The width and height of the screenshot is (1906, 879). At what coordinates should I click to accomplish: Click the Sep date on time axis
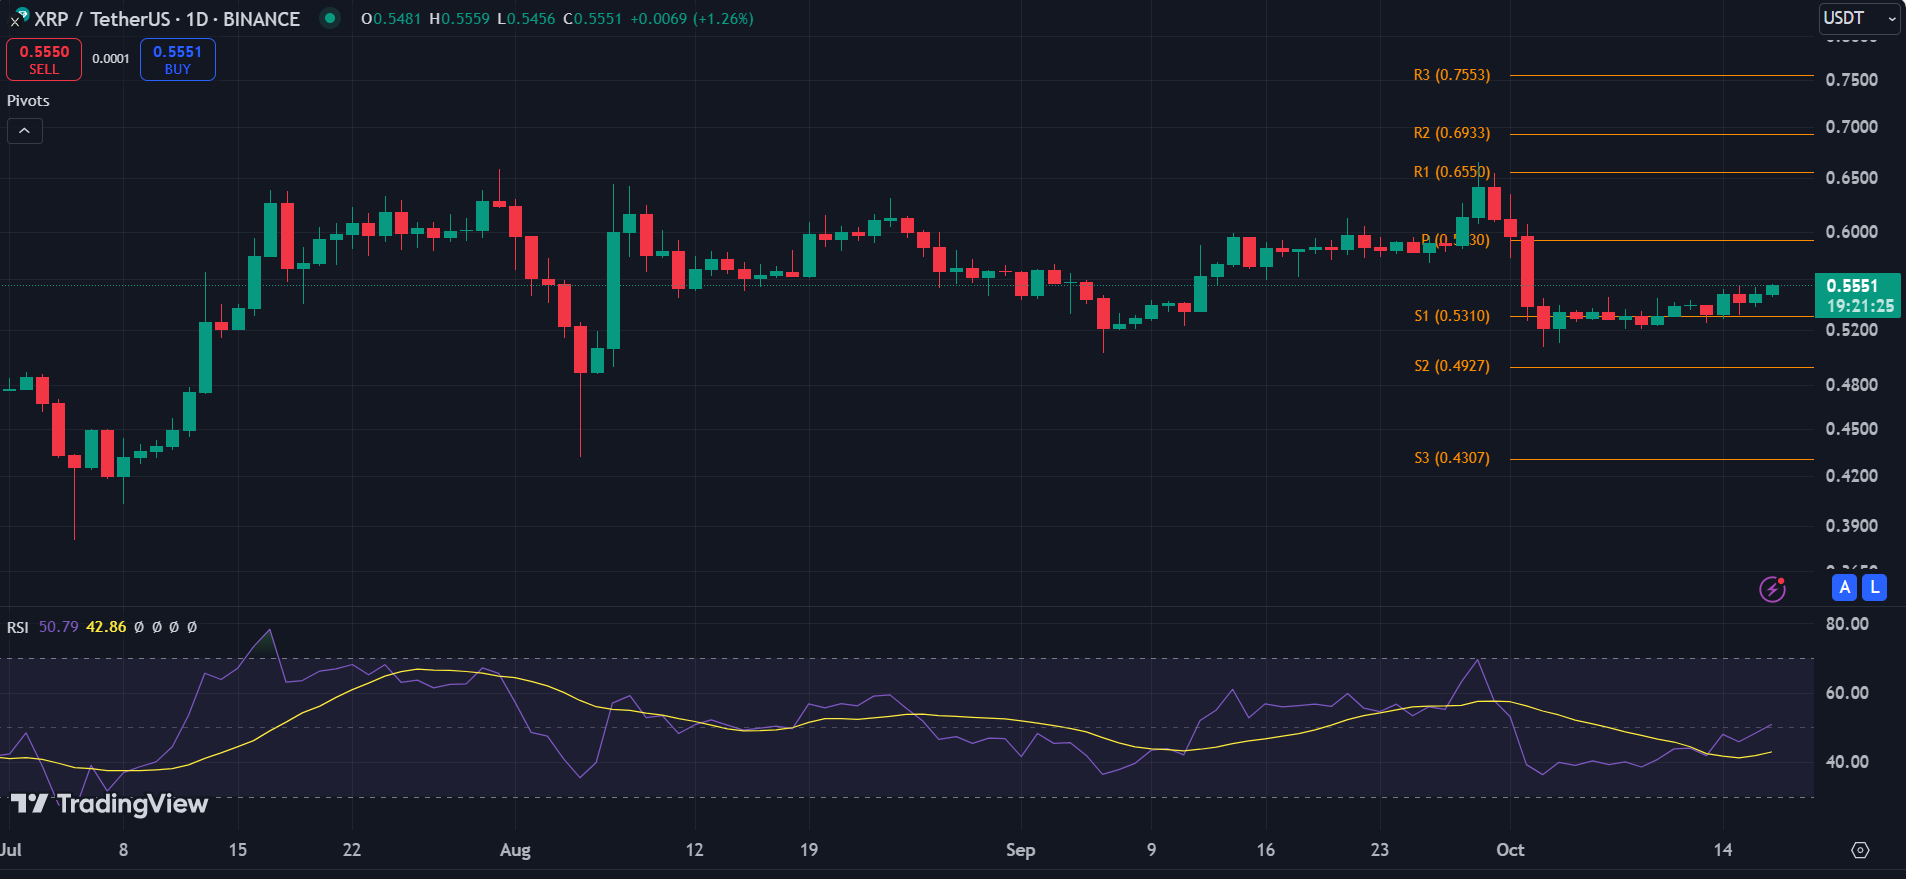(1020, 850)
